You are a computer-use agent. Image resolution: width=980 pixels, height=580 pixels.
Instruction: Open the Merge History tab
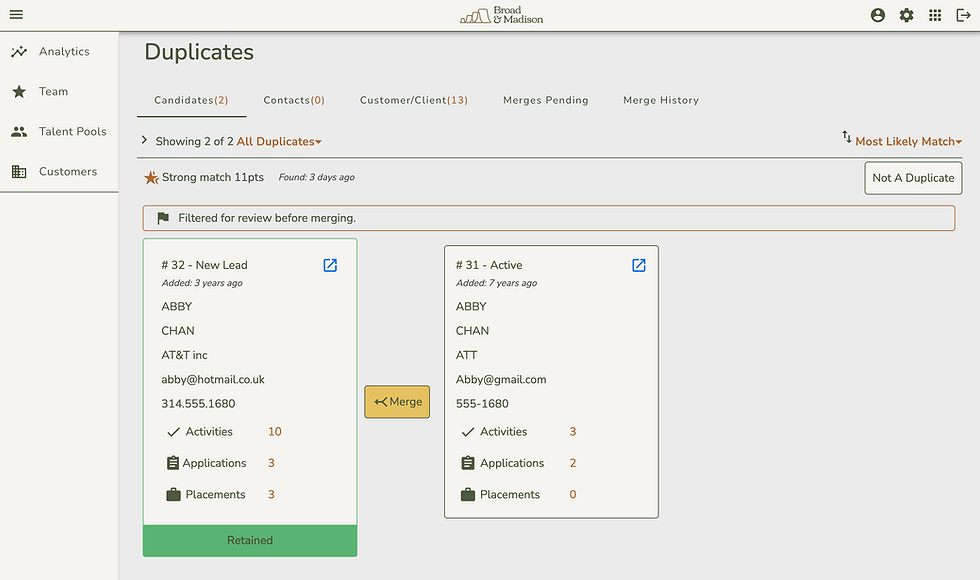[x=660, y=100]
